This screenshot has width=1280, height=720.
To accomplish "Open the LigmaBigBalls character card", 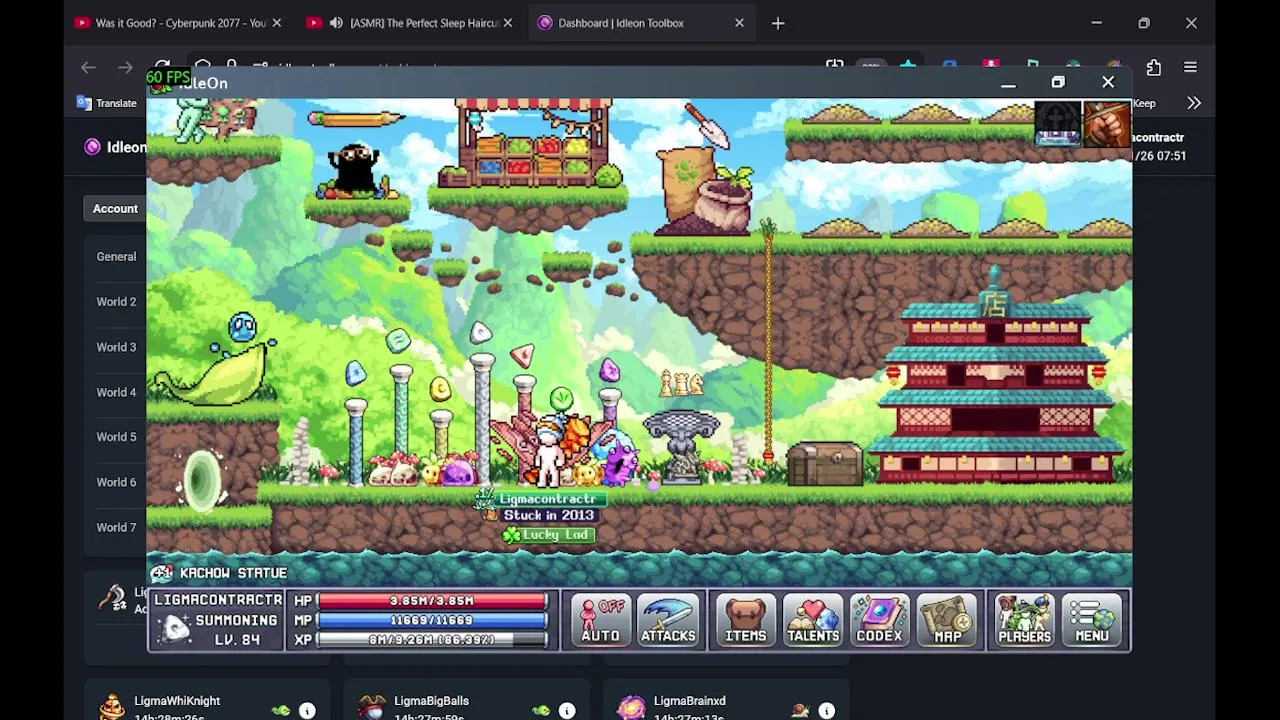I will point(466,702).
